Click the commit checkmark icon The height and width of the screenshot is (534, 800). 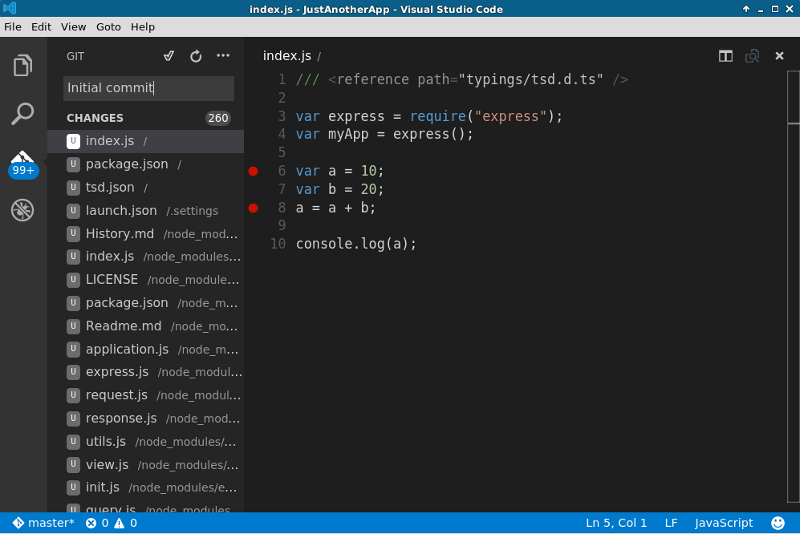[x=169, y=56]
